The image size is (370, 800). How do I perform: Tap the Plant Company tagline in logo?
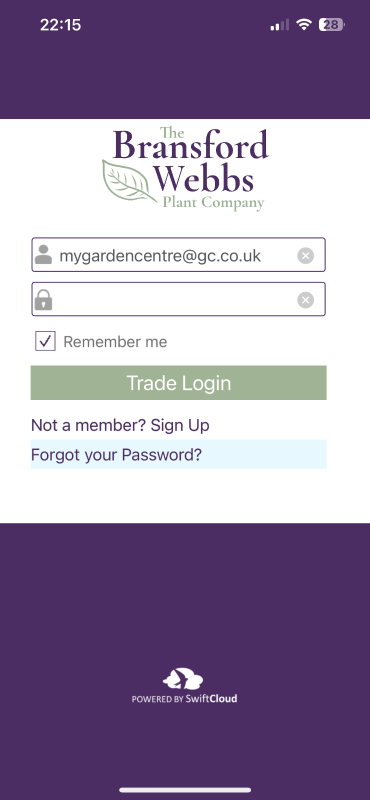coord(213,203)
